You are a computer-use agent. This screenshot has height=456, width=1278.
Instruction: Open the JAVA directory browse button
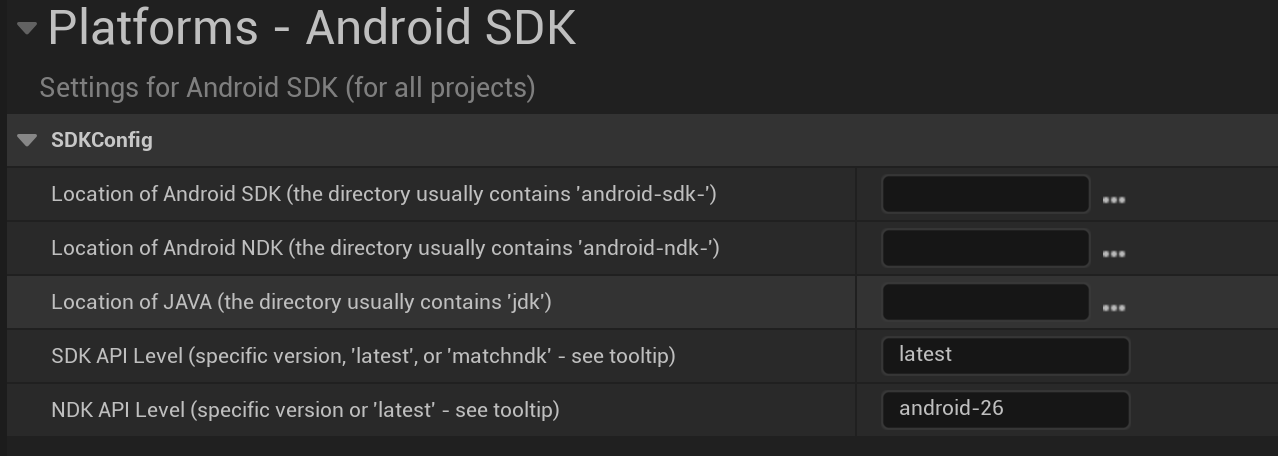pos(1113,308)
